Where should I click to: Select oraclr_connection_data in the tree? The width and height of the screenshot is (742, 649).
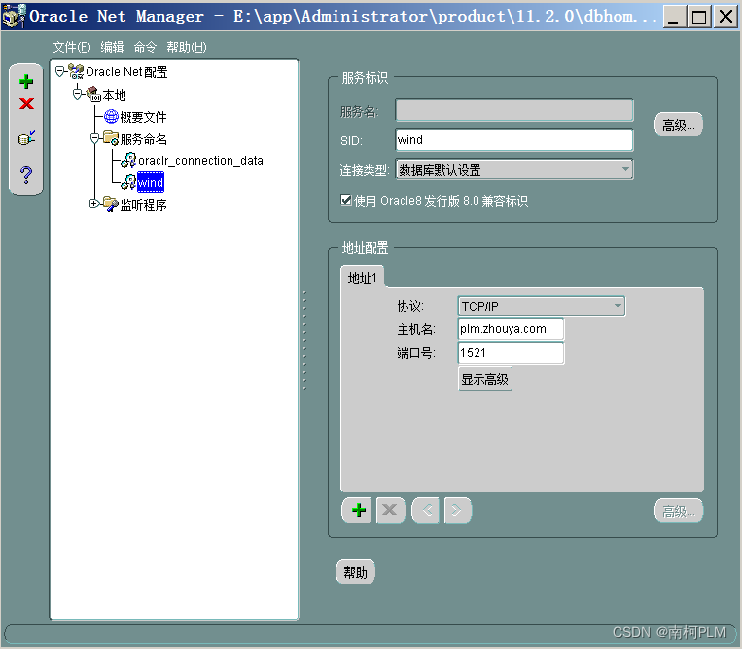(x=201, y=160)
